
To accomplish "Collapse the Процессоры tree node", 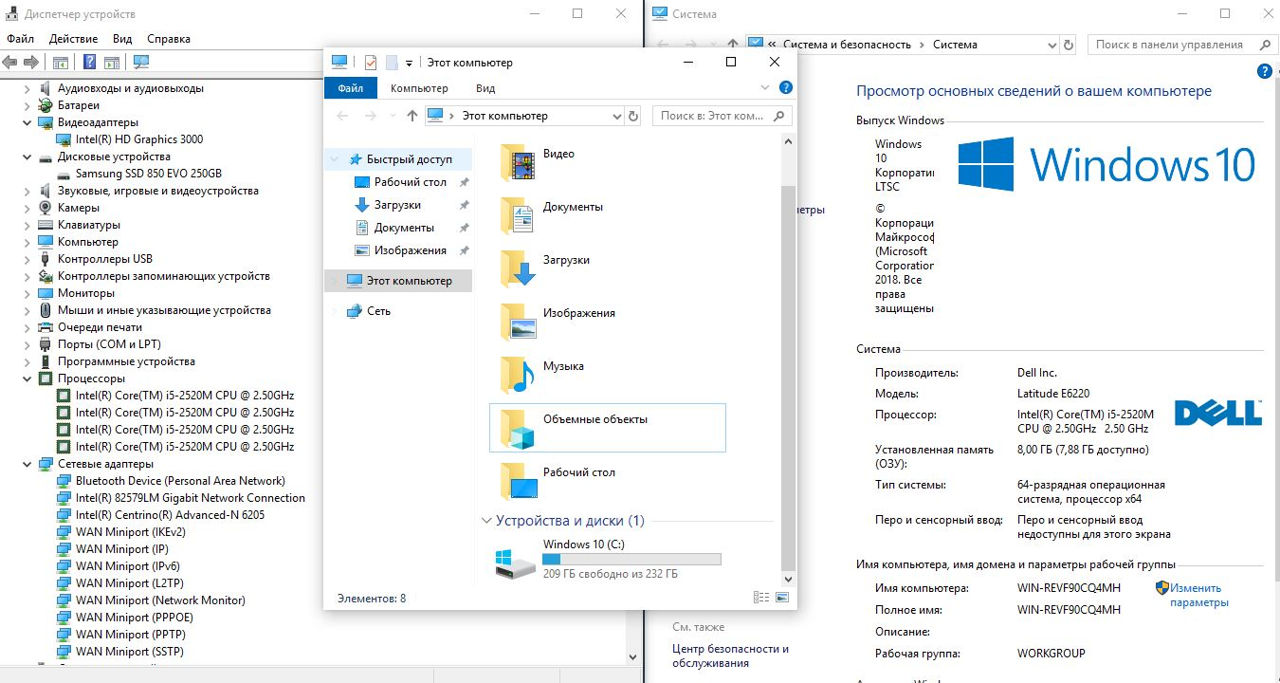I will (27, 379).
